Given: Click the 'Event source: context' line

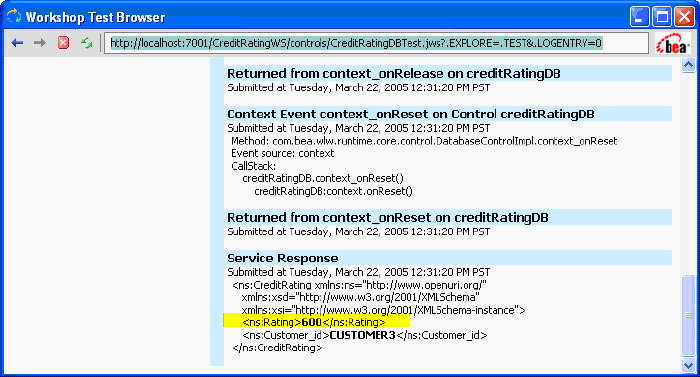Looking at the screenshot, I should [283, 153].
